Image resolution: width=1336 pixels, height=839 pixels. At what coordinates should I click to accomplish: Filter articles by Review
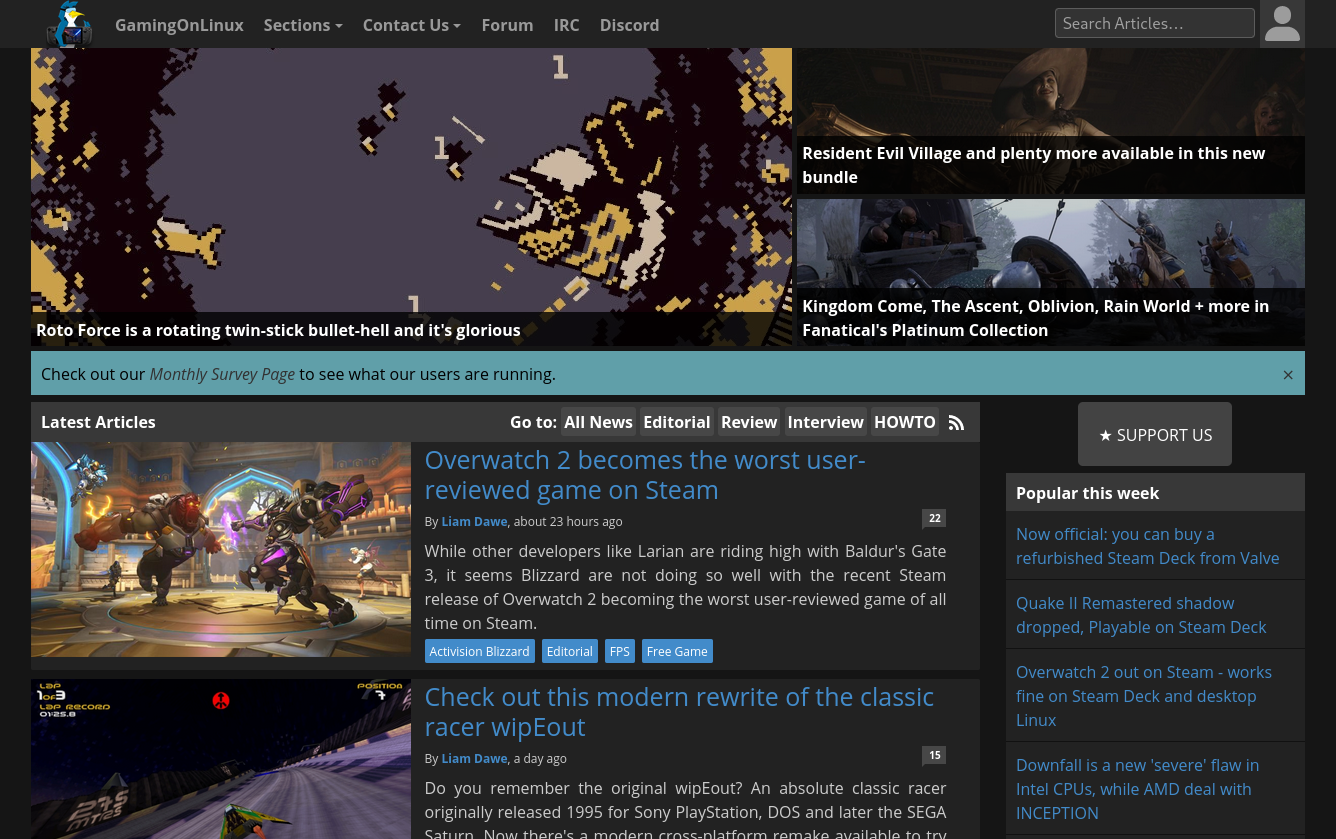749,422
